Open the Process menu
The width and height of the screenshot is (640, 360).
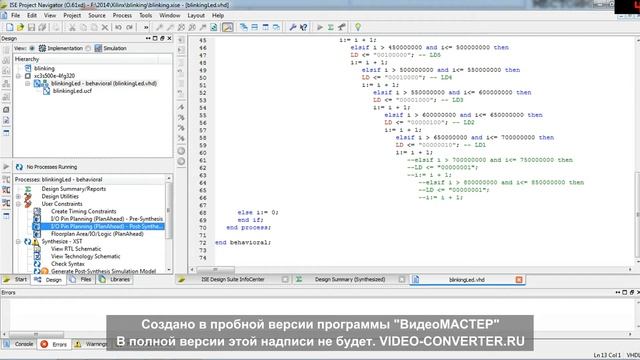click(122, 16)
